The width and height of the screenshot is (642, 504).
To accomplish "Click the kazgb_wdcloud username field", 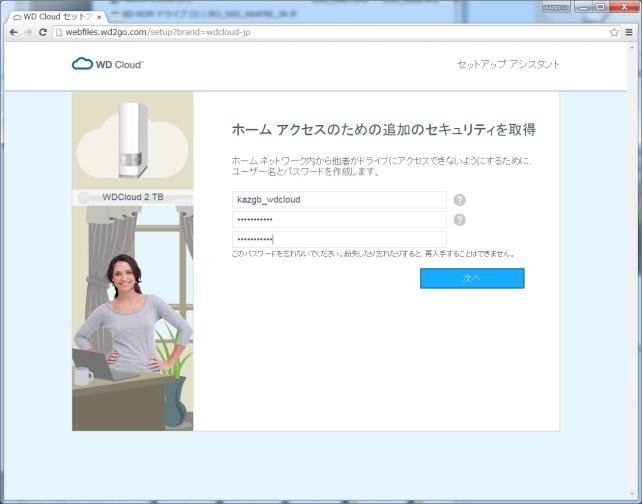I will coord(339,200).
